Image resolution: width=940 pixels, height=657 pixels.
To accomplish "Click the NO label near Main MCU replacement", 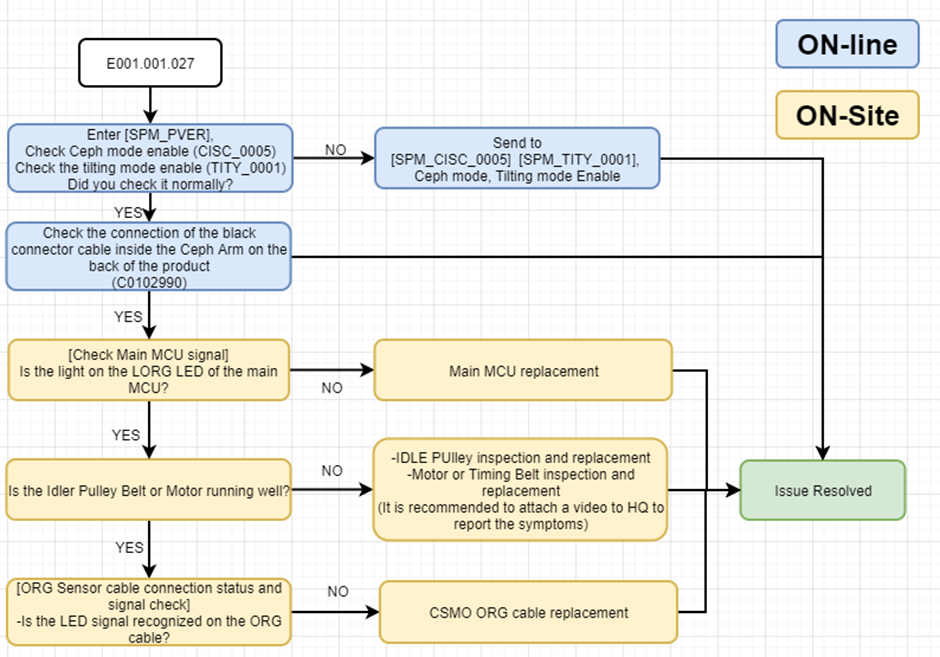I will [332, 388].
